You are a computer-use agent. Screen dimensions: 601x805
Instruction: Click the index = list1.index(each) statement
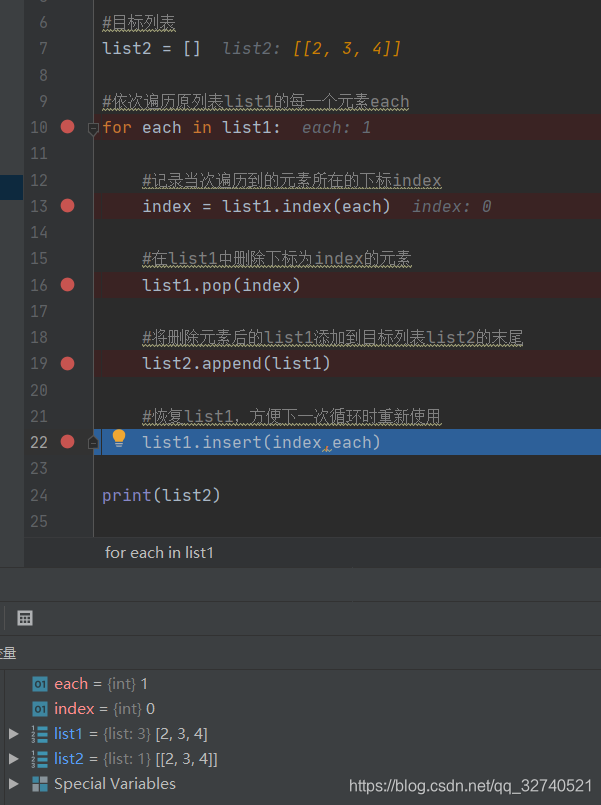(266, 206)
